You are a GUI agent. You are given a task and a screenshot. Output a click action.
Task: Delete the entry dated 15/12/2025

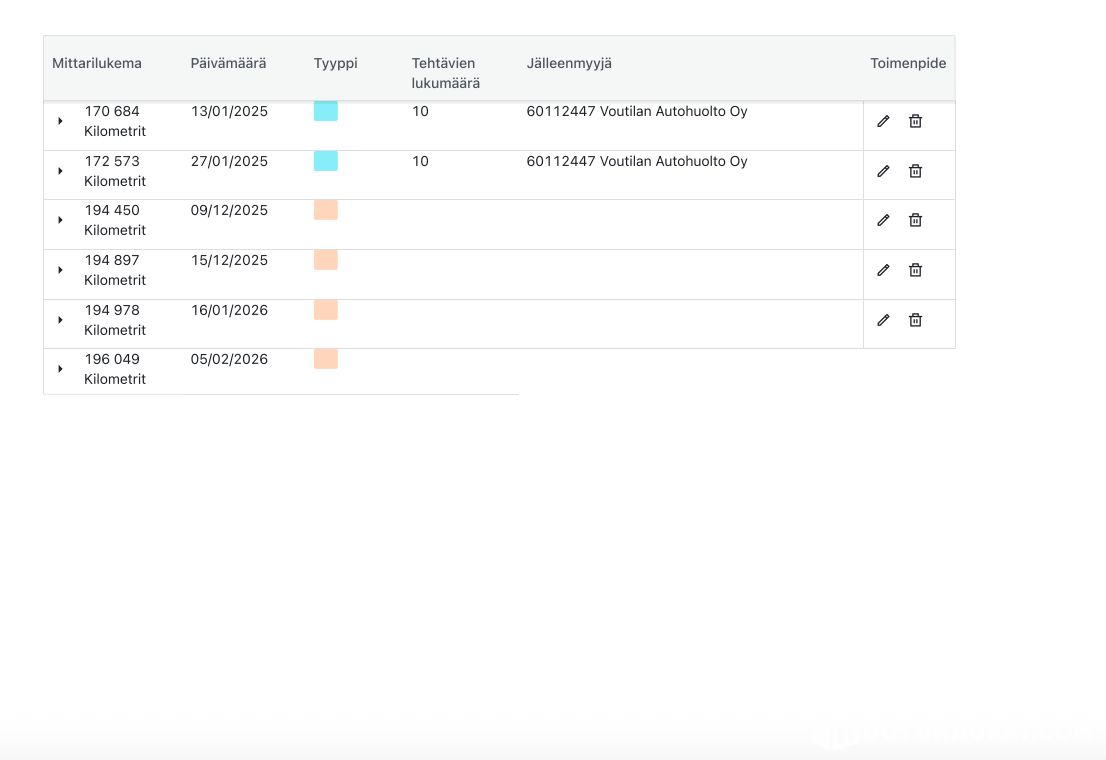(x=915, y=270)
